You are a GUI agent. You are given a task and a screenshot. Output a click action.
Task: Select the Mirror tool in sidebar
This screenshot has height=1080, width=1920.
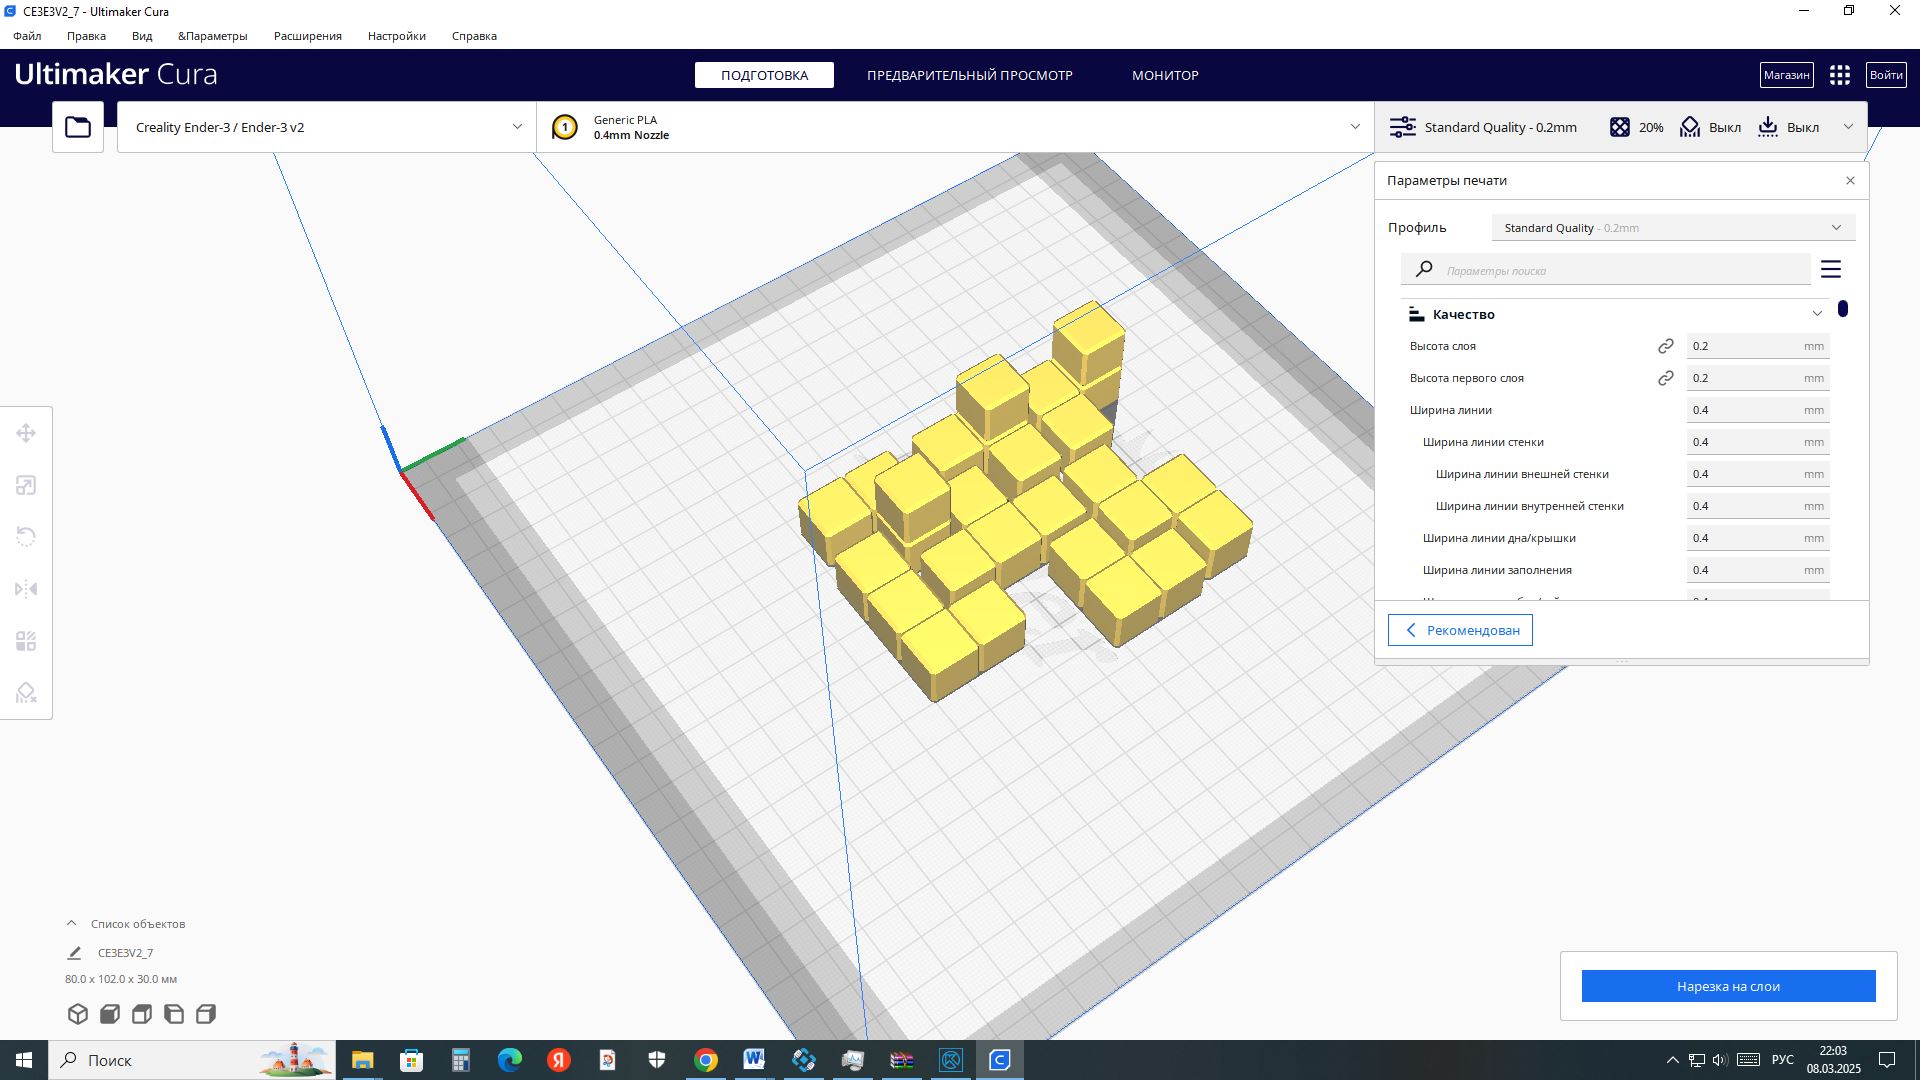pyautogui.click(x=26, y=589)
